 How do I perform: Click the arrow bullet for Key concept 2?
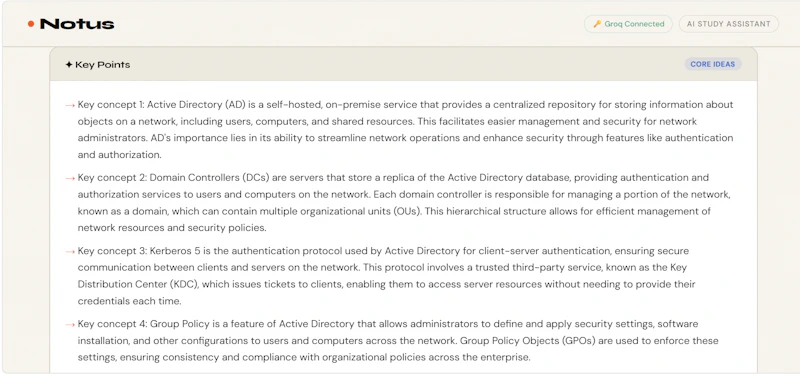[70, 178]
